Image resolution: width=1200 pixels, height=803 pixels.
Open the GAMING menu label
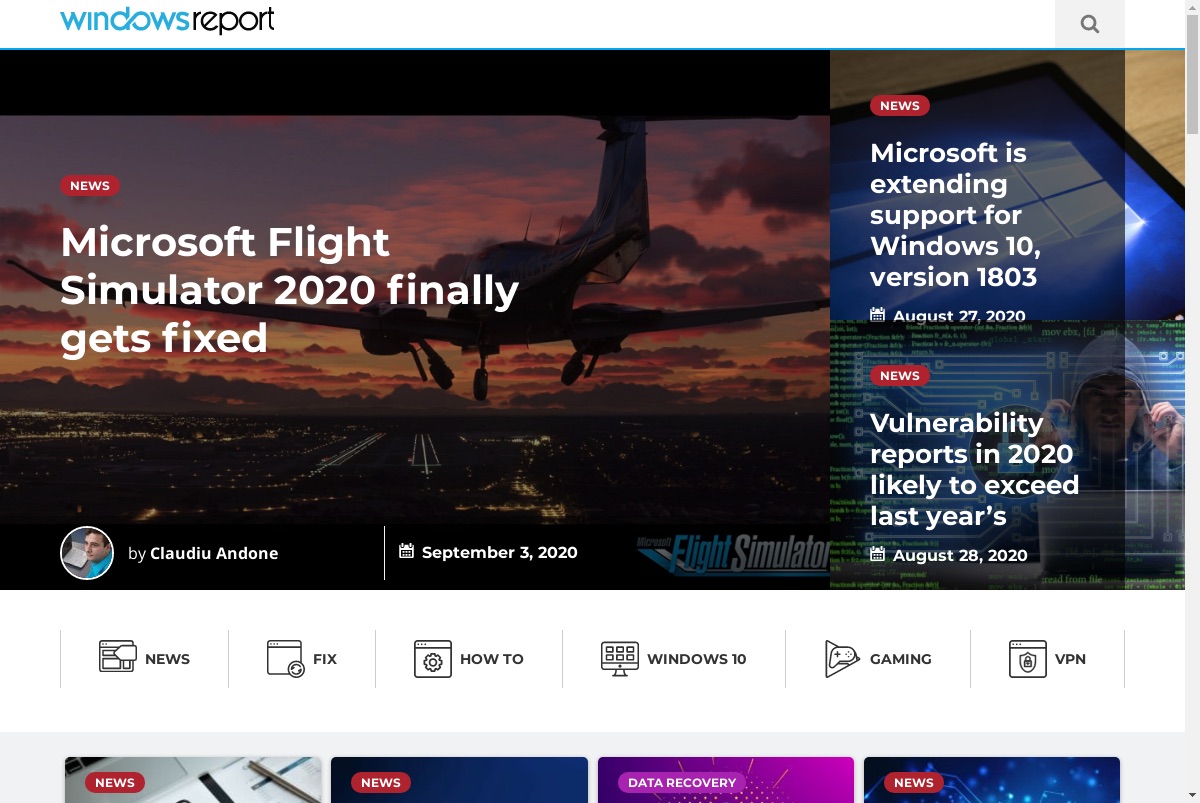(x=901, y=659)
